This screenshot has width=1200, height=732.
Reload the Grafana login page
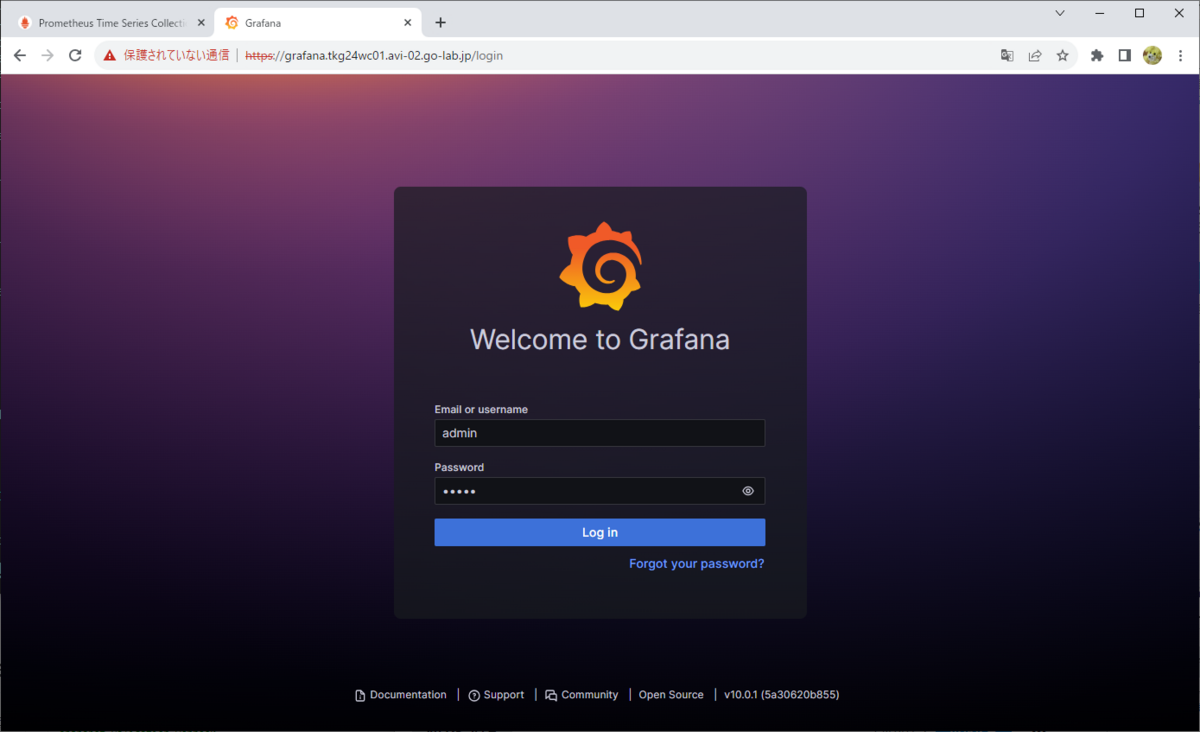click(x=75, y=56)
